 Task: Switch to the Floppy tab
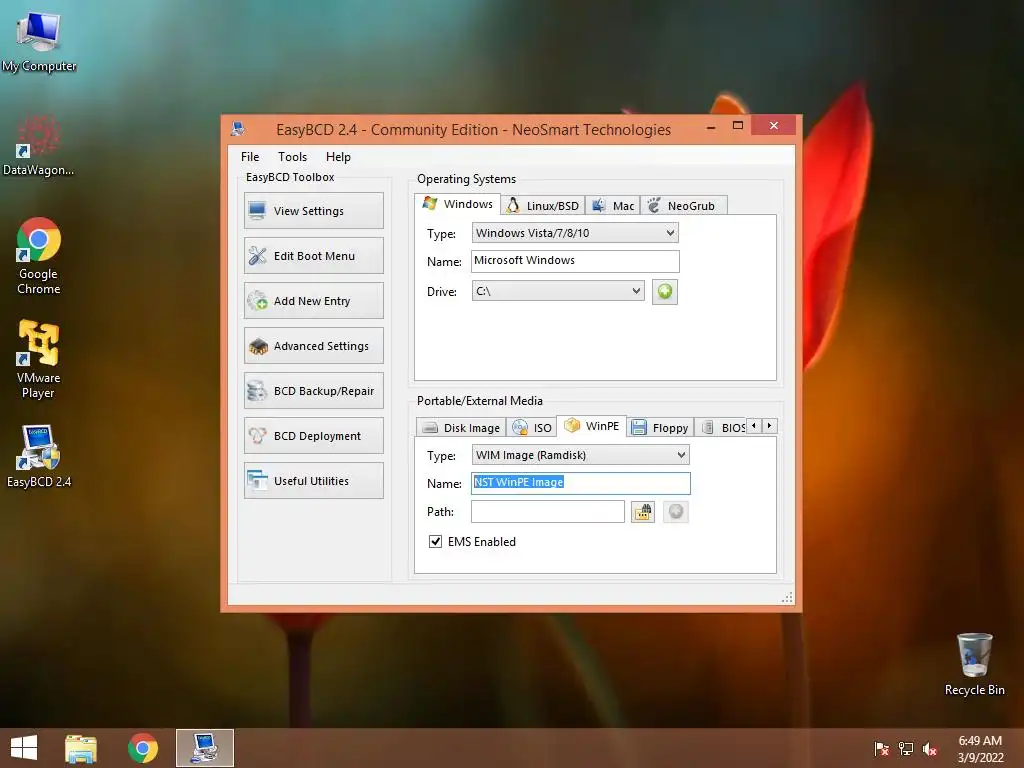point(660,428)
